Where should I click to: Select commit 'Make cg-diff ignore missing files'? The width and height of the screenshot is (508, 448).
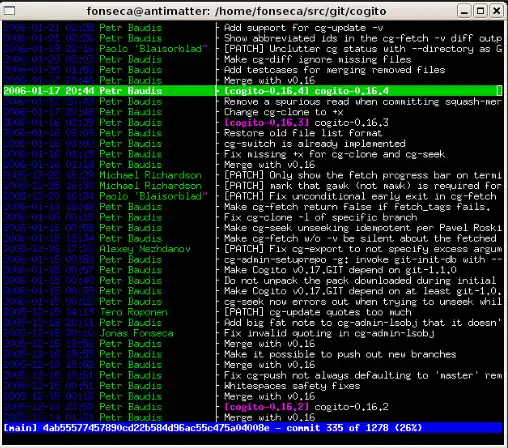coord(317,59)
